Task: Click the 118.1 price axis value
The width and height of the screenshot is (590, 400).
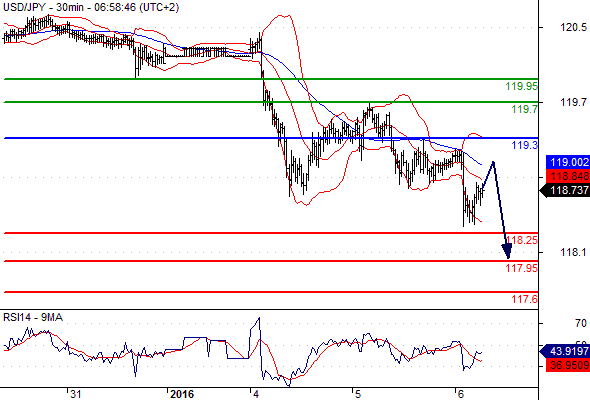Action: [x=573, y=252]
